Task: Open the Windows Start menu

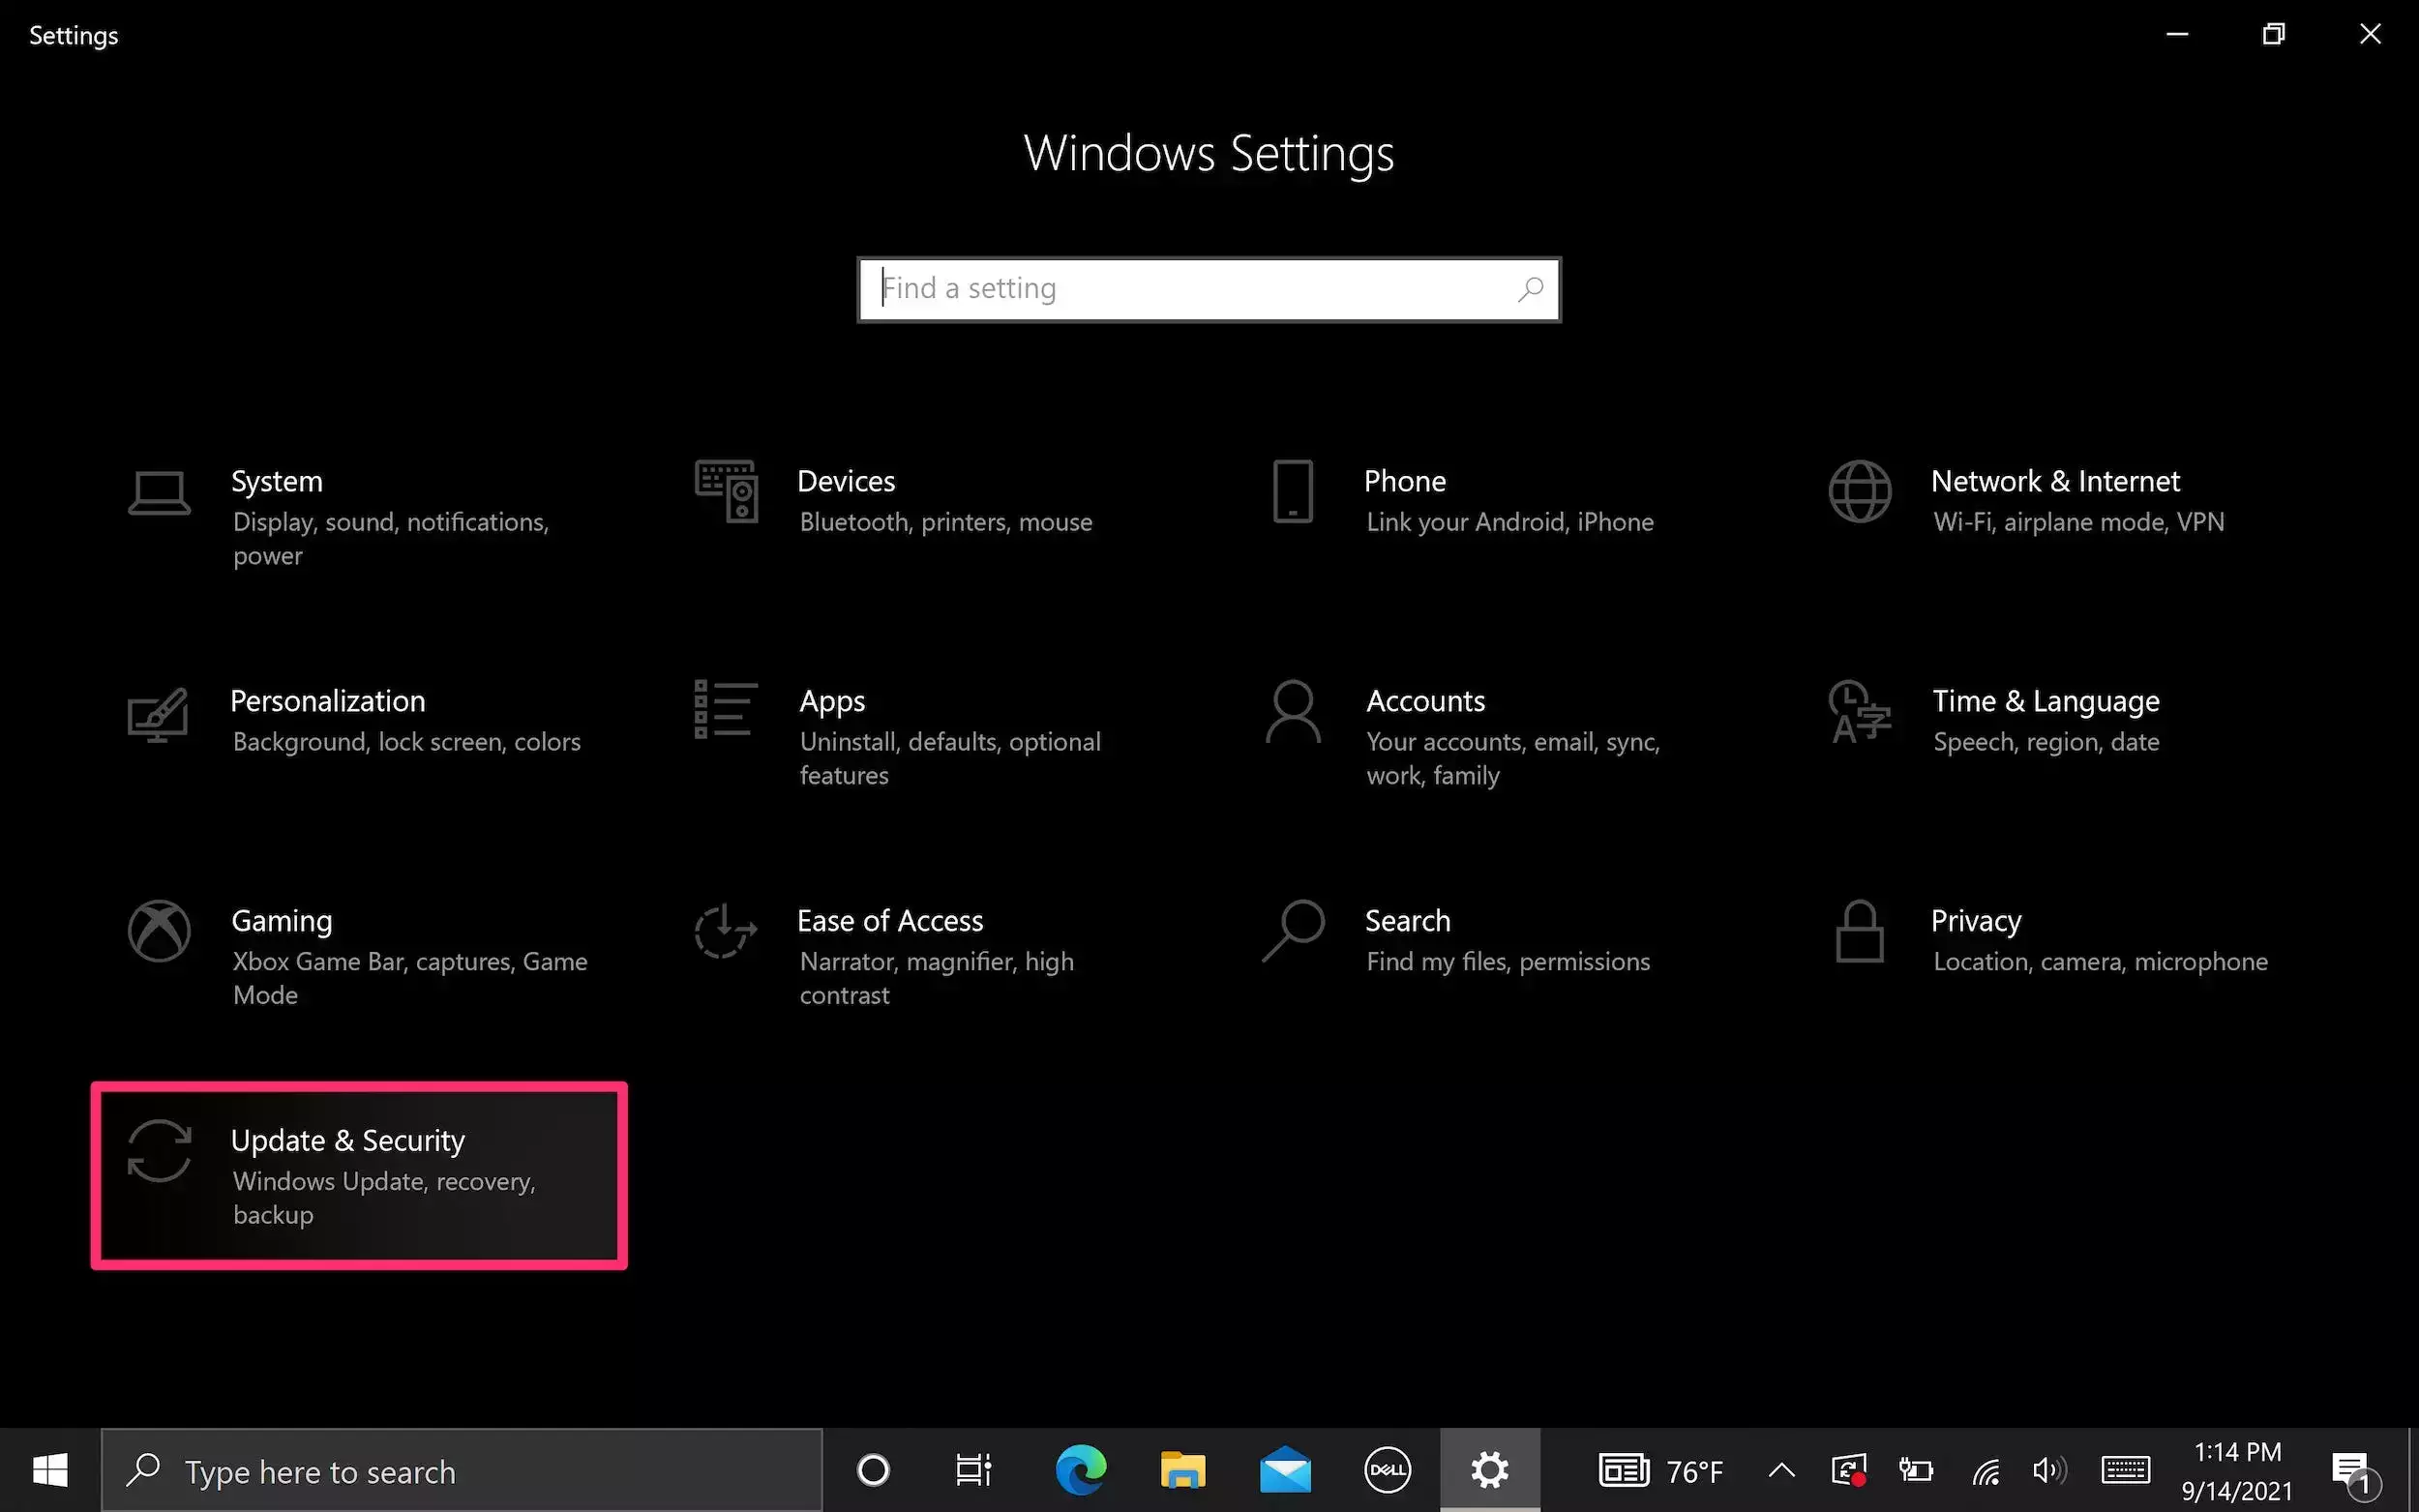Action: click(50, 1470)
